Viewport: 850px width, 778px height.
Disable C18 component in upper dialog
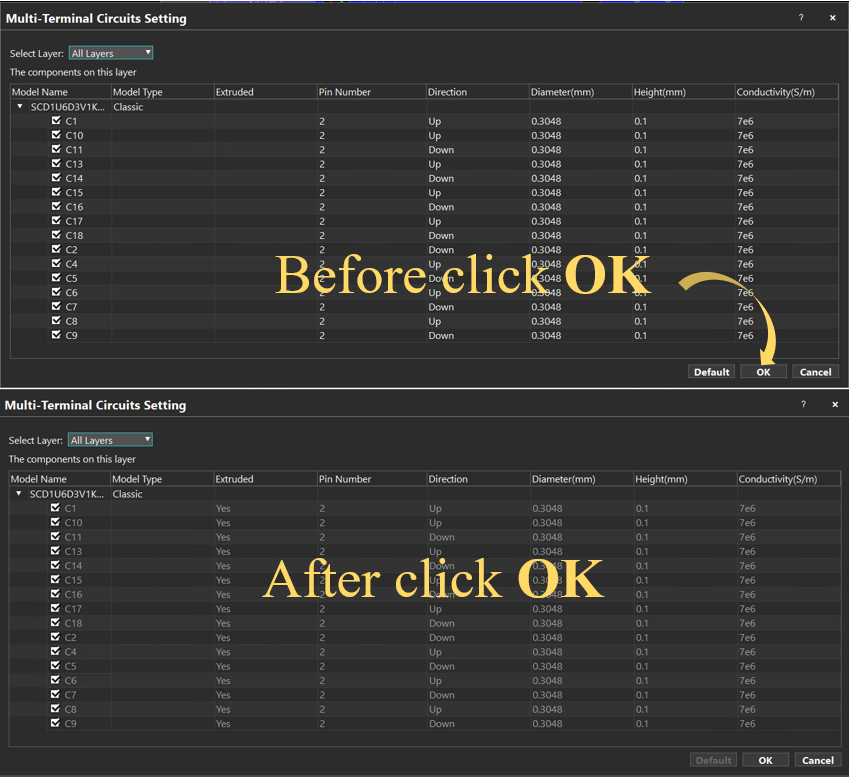(x=56, y=234)
